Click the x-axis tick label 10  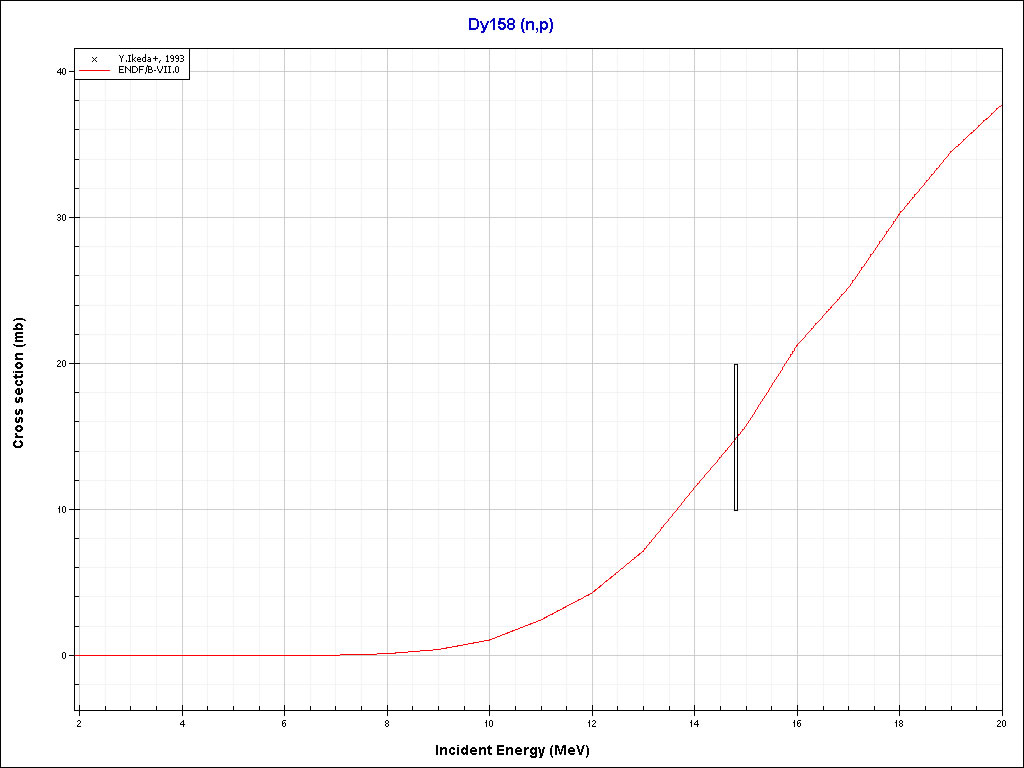489,722
